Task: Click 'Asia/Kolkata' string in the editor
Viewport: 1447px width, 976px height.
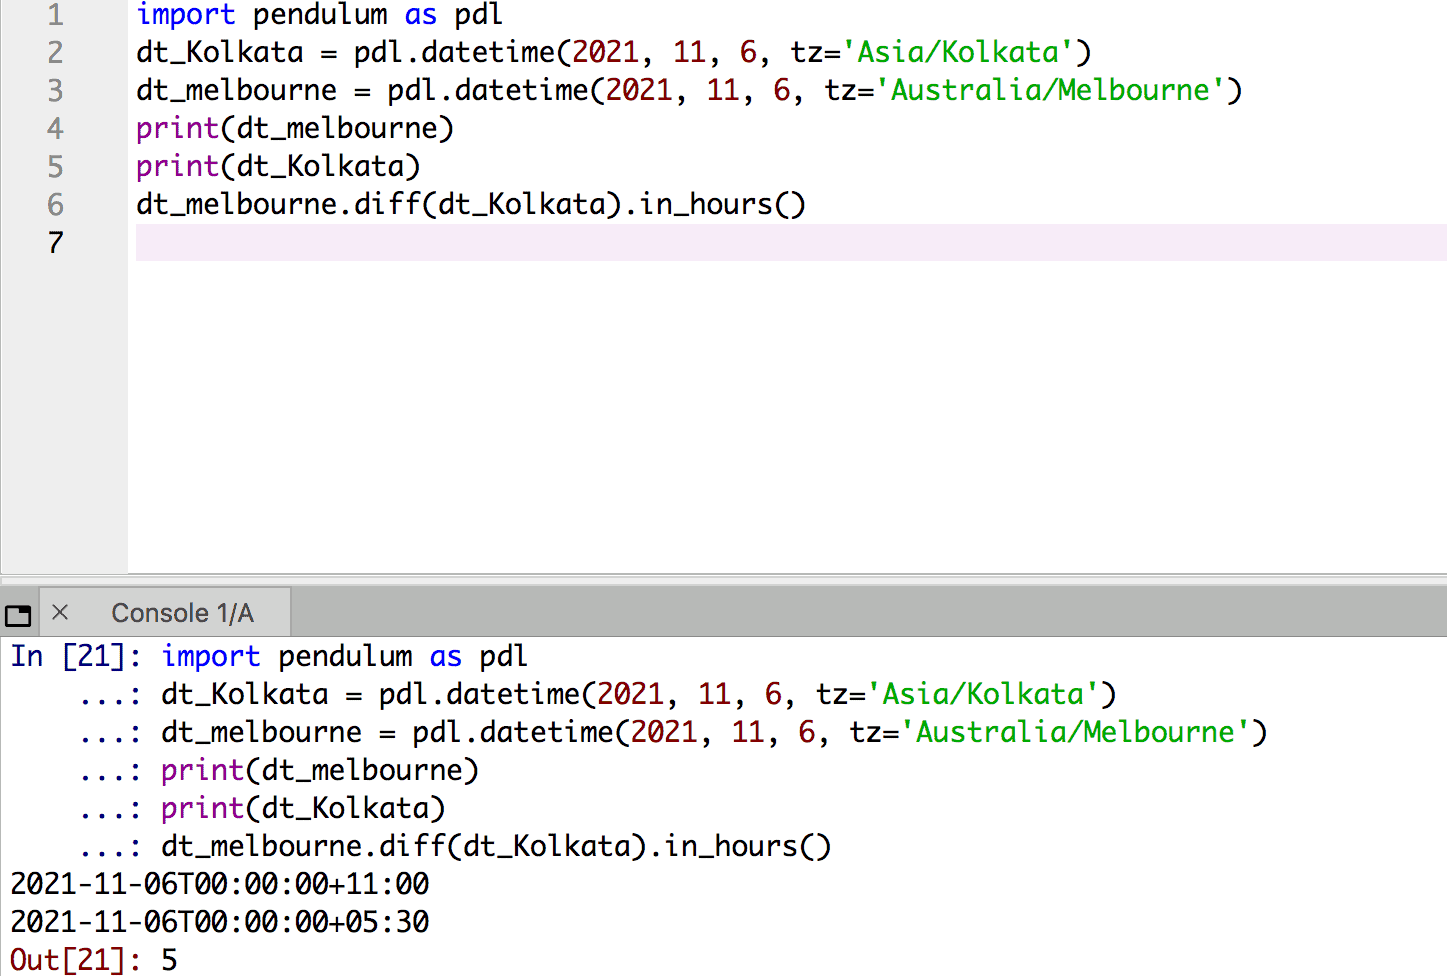Action: (958, 52)
